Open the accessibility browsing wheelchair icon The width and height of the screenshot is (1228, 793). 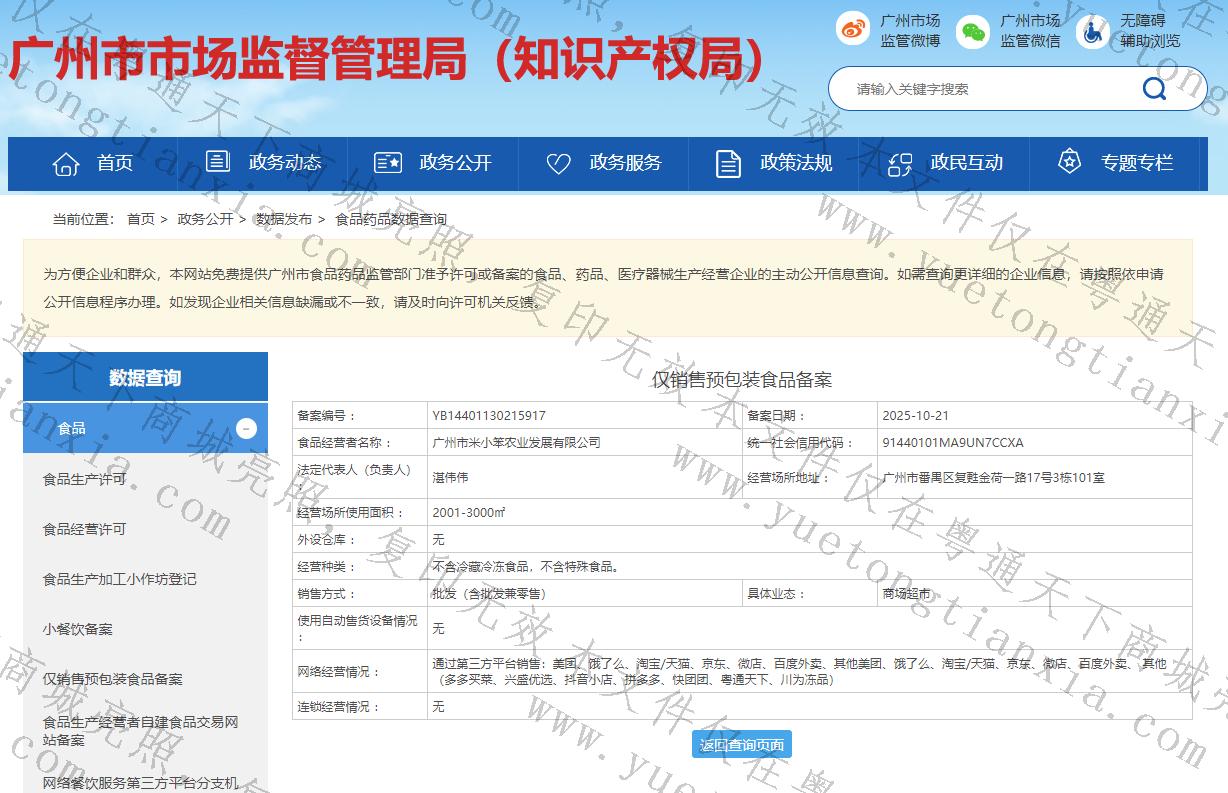pos(1092,31)
